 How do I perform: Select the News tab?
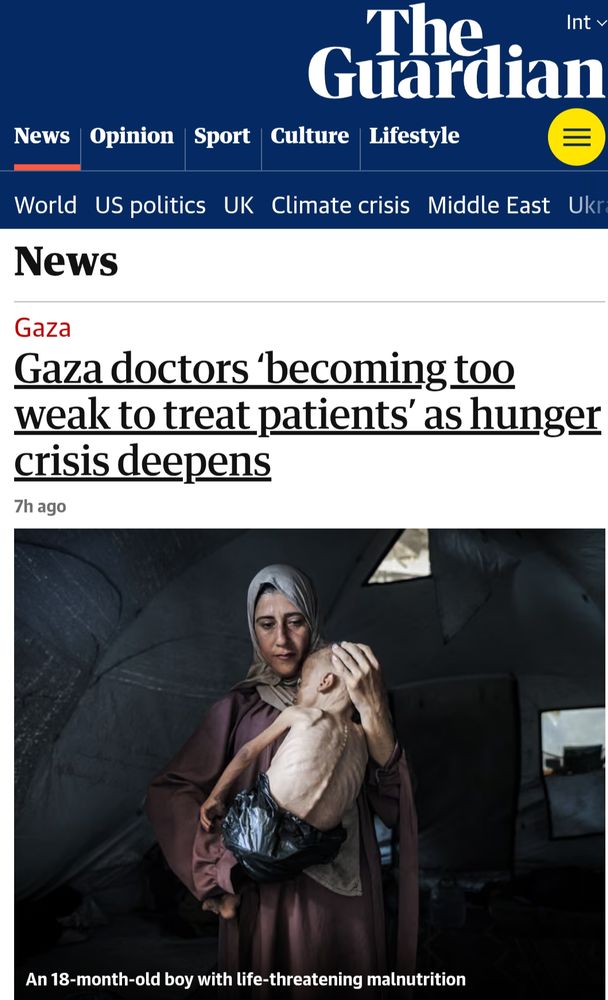tap(42, 136)
